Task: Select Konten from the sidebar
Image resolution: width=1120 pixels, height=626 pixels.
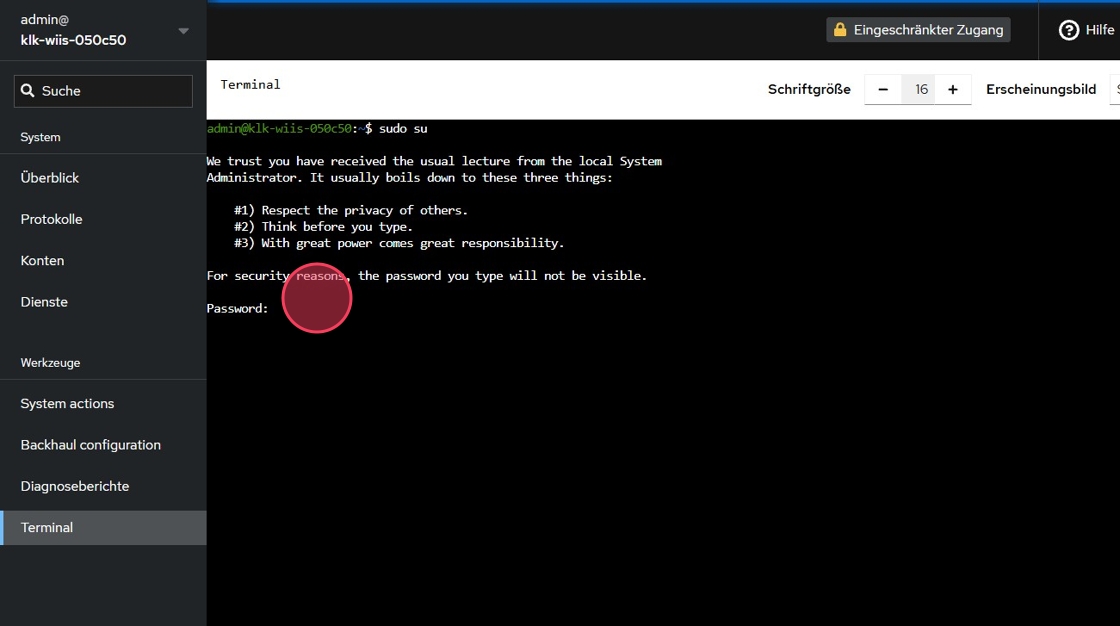Action: coord(43,261)
